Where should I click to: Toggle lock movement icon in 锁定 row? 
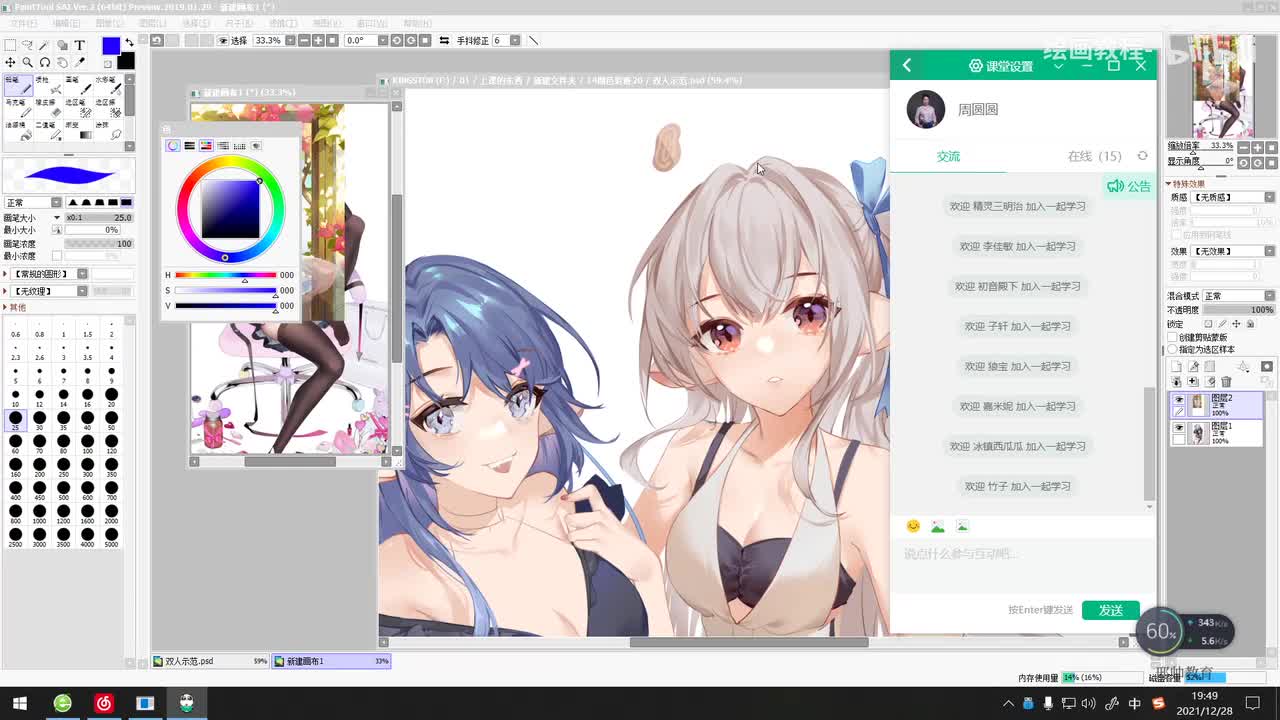[1236, 324]
